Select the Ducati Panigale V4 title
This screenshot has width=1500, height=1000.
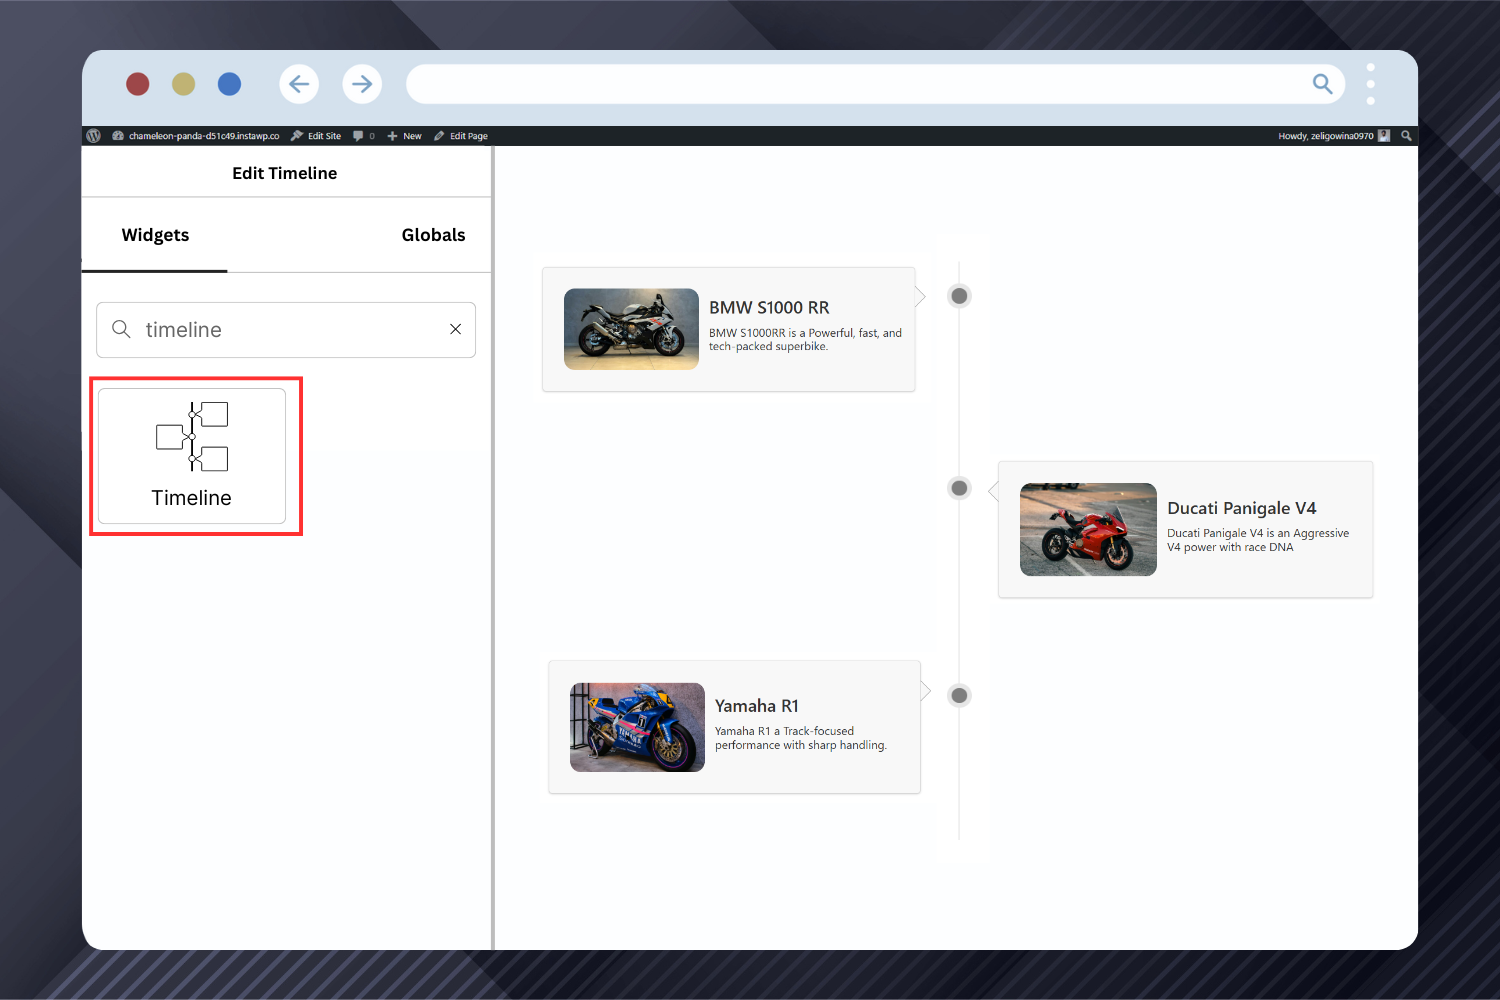1242,508
